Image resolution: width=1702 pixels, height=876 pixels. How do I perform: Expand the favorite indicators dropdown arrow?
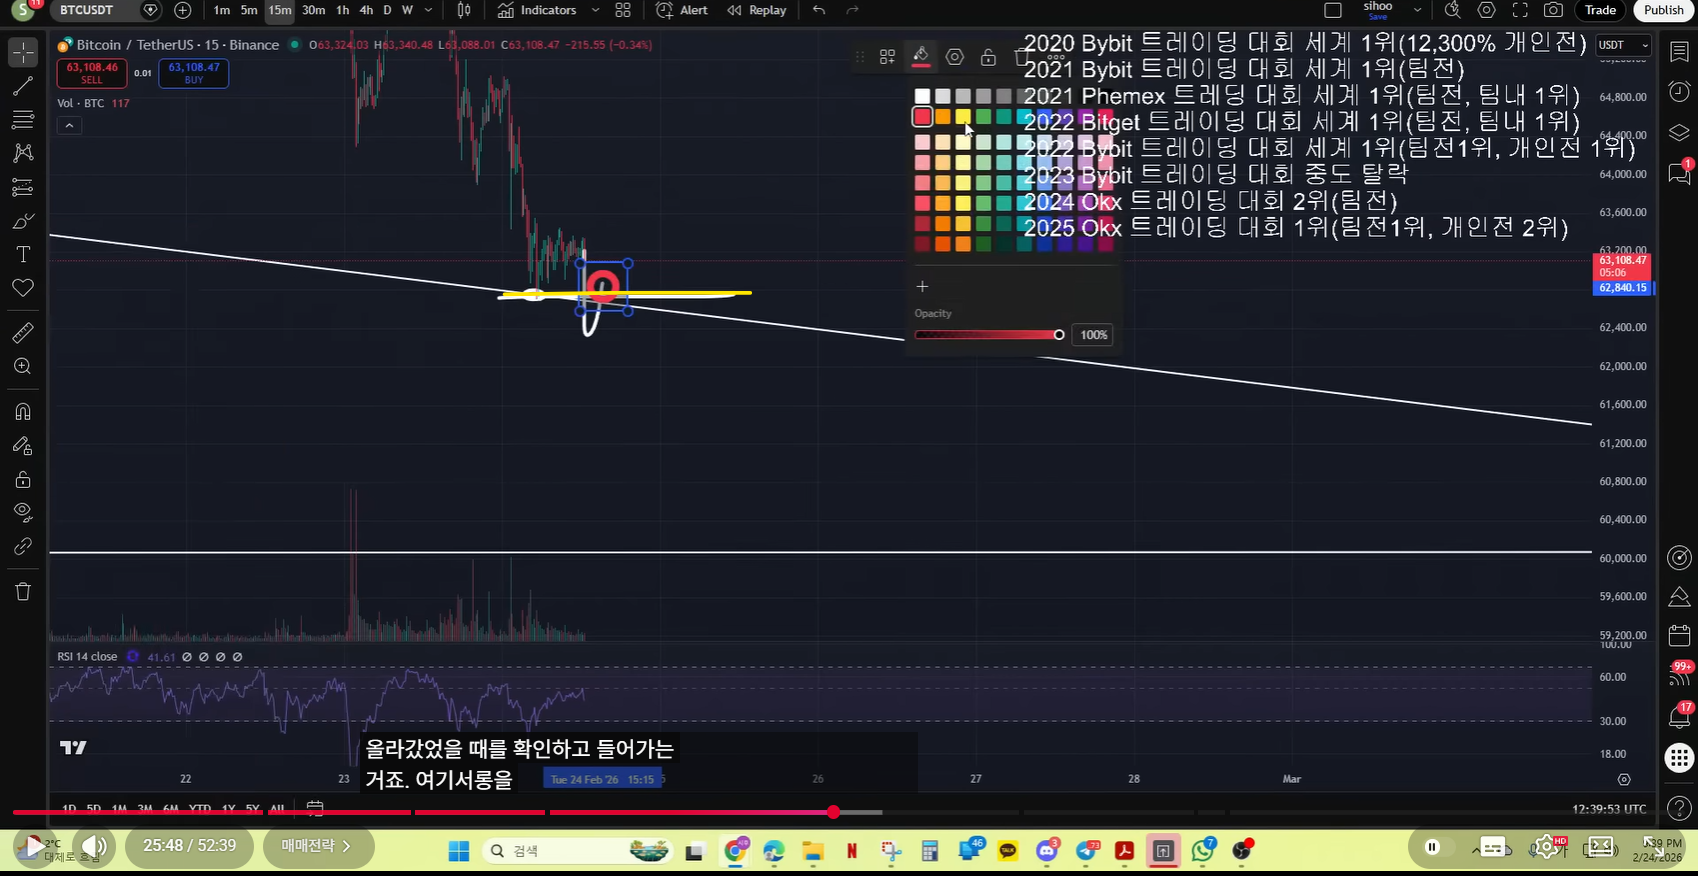point(595,10)
